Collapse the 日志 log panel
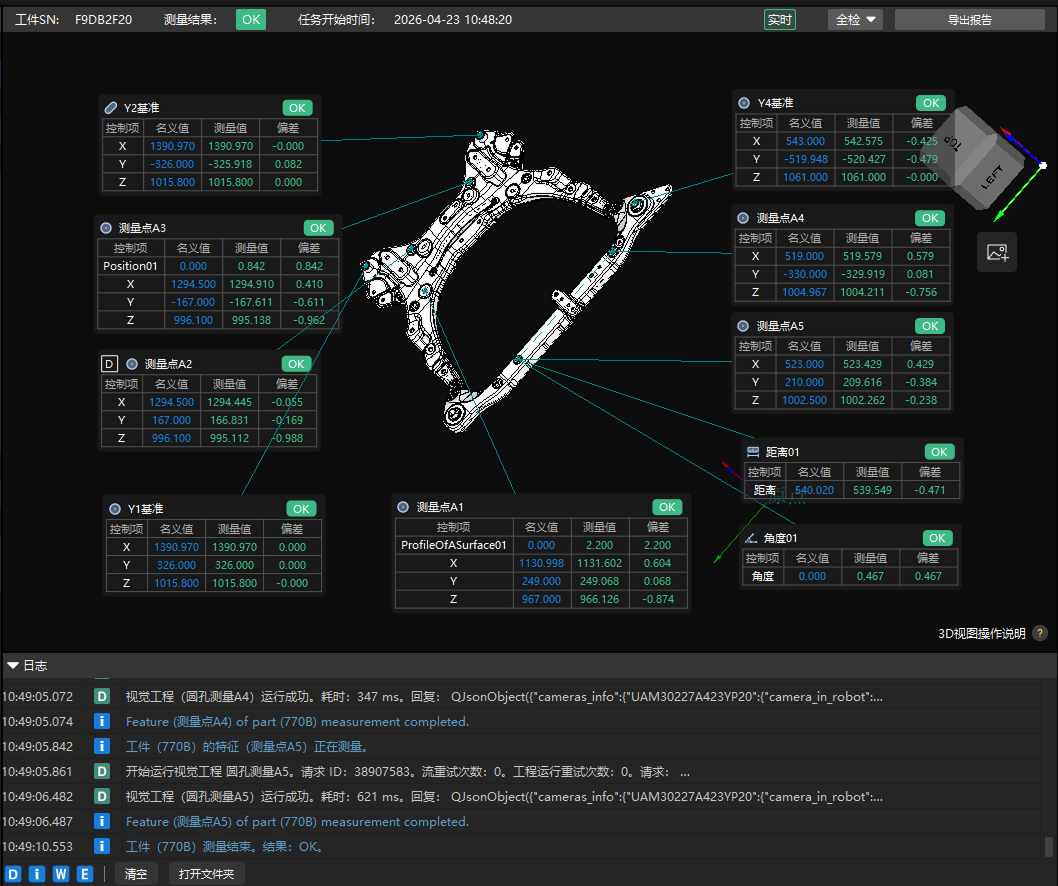This screenshot has width=1058, height=886. [13, 665]
